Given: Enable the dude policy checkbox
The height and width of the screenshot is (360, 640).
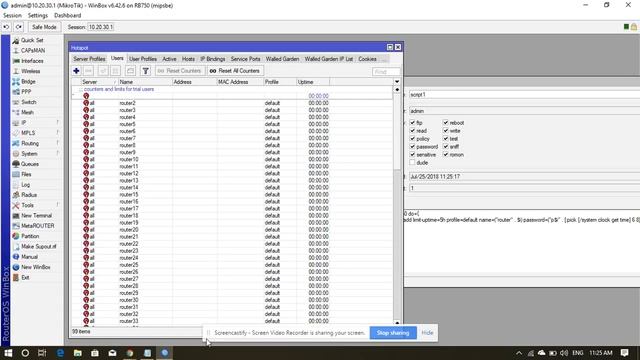Looking at the screenshot, I should pos(412,162).
